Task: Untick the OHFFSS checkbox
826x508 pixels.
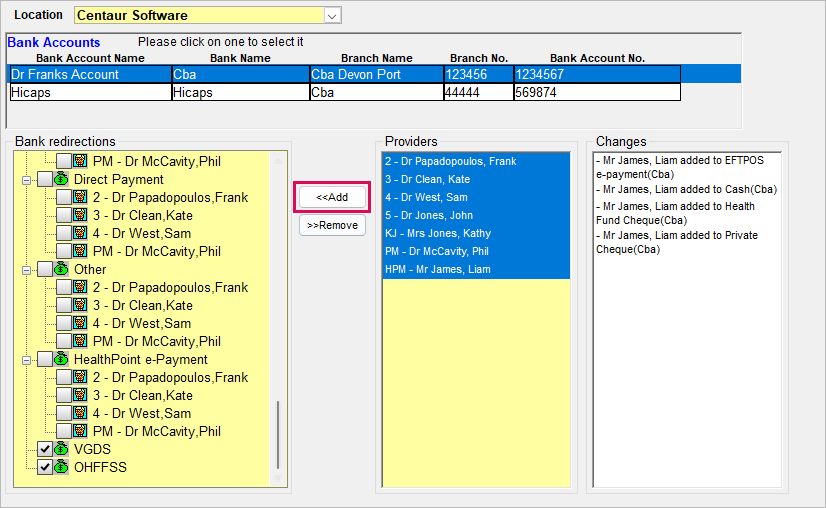Action: [x=45, y=467]
